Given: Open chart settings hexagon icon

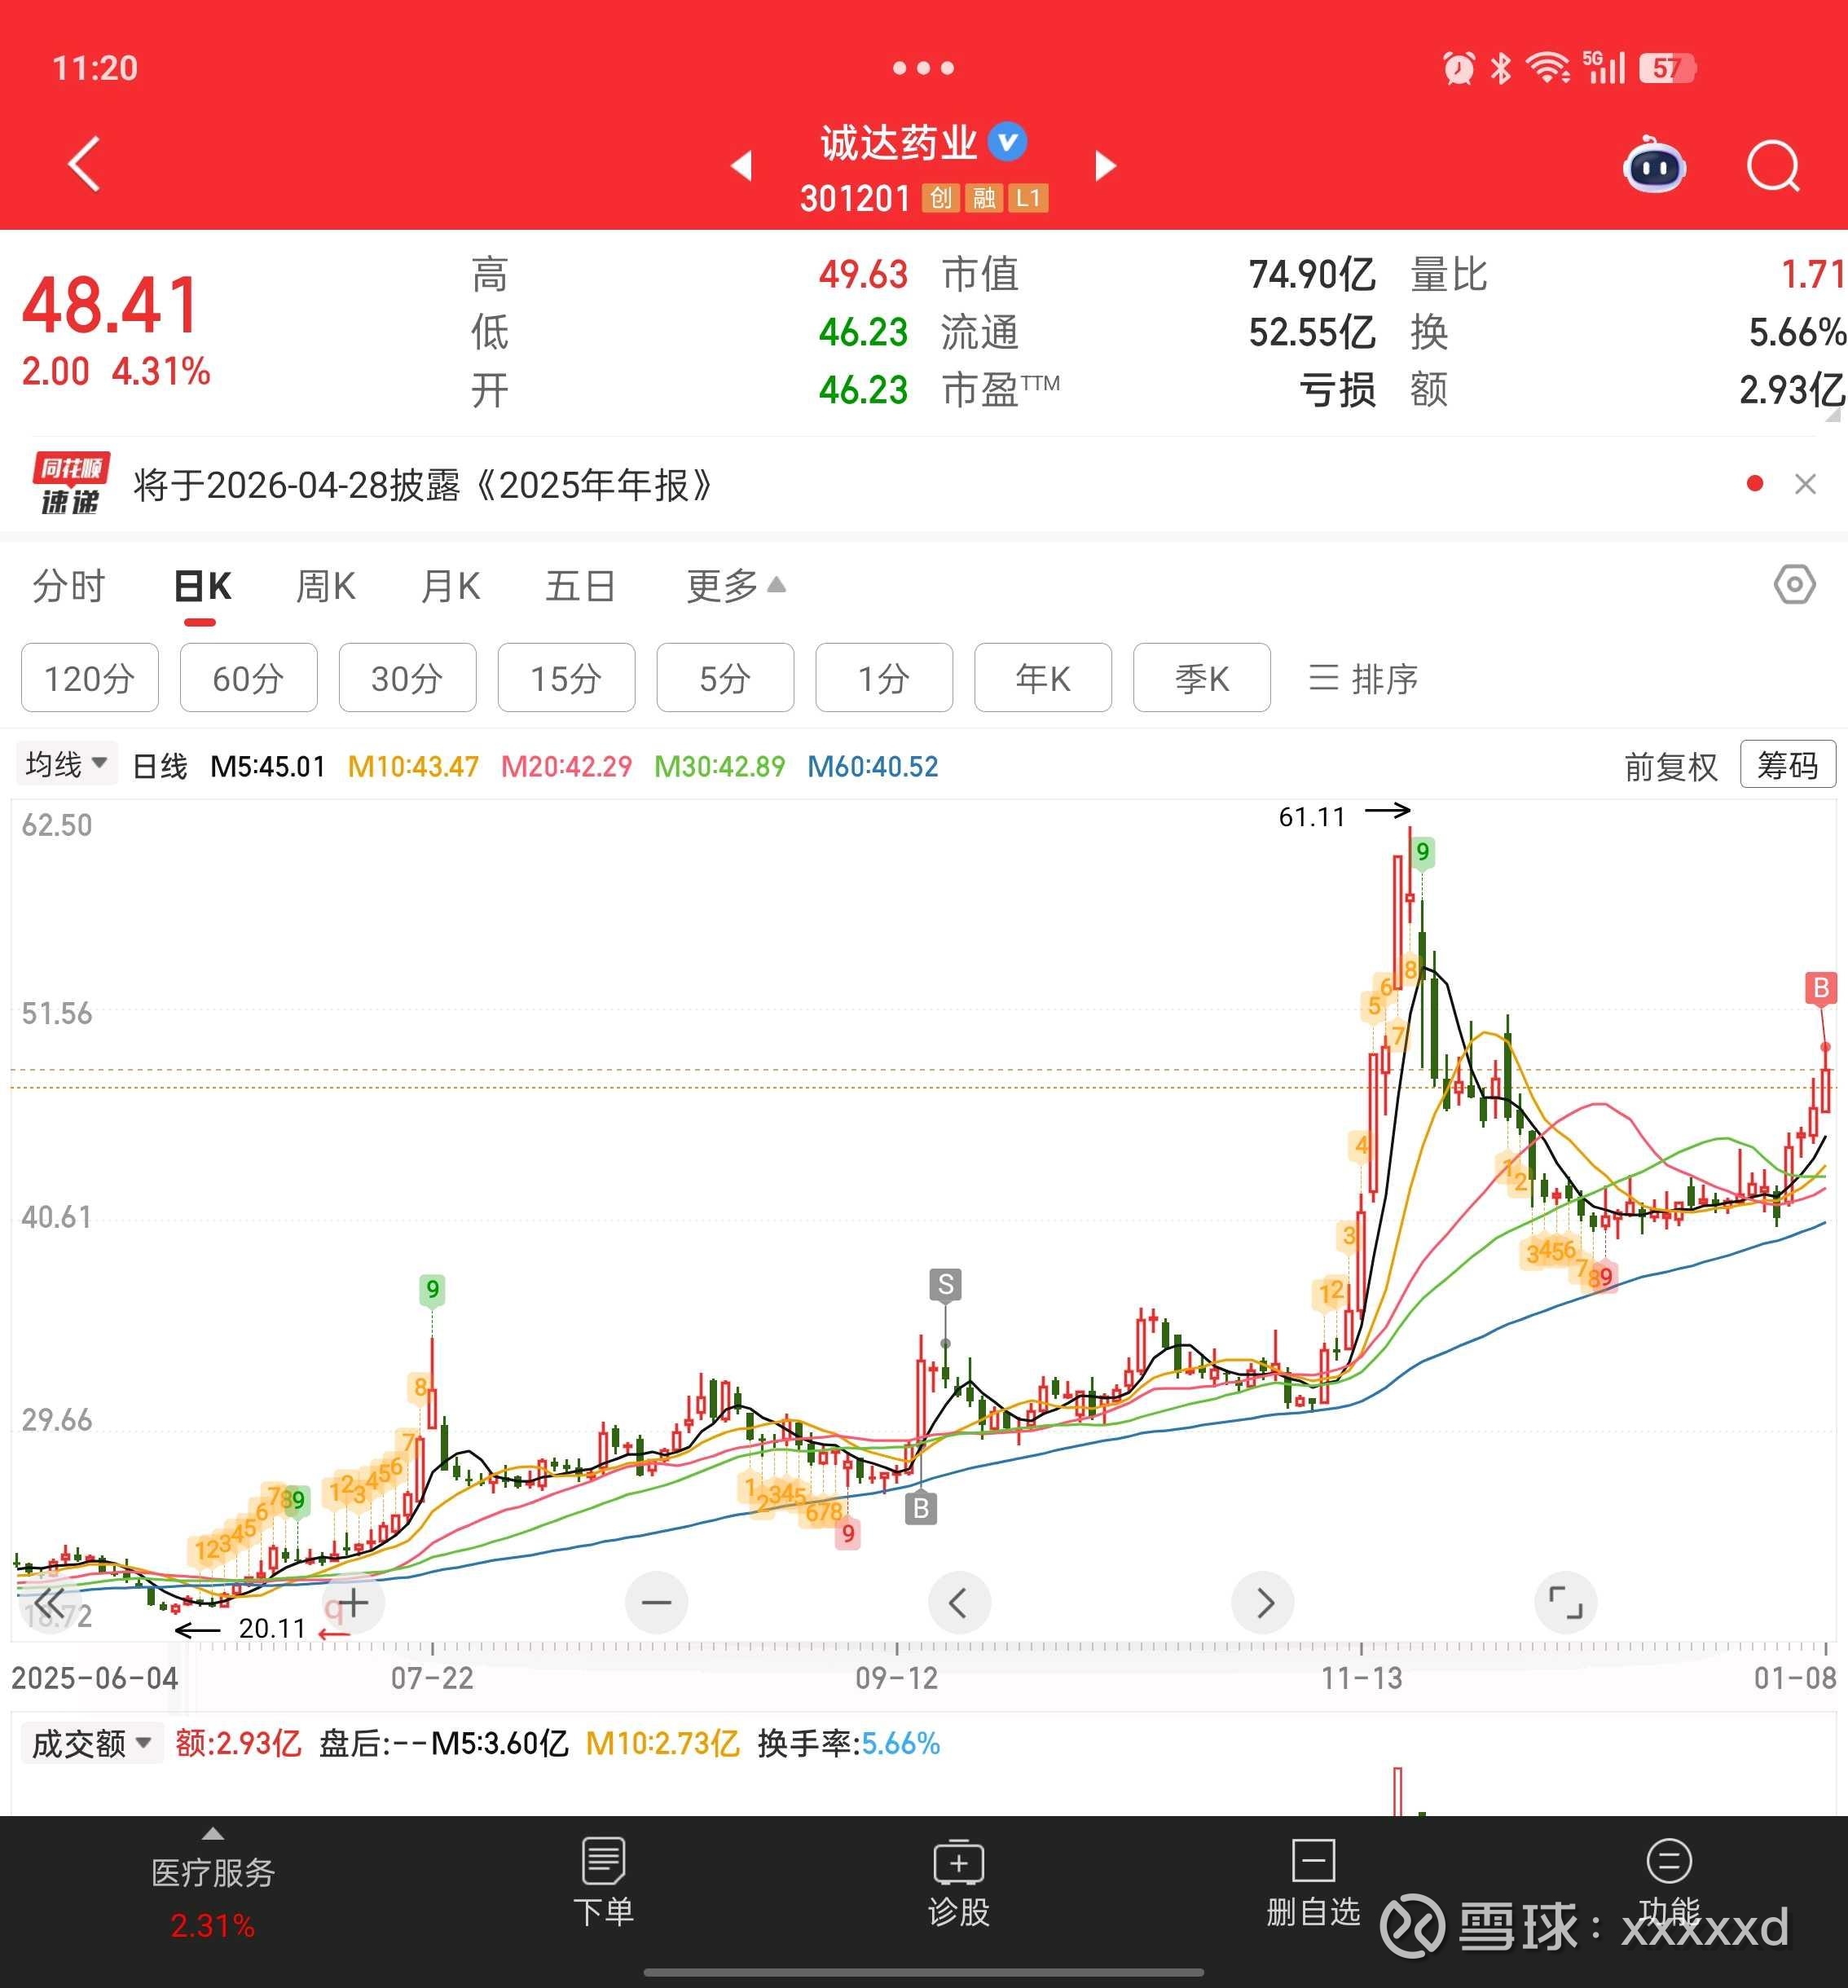Looking at the screenshot, I should tap(1794, 584).
